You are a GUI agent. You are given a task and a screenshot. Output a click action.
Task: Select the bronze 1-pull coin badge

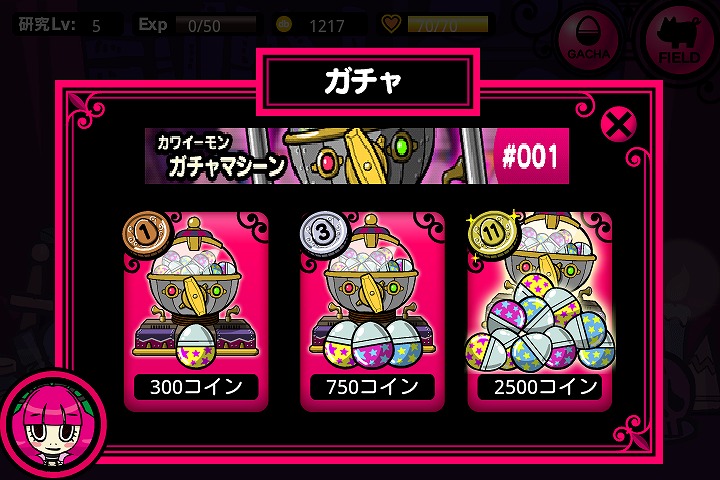[146, 233]
